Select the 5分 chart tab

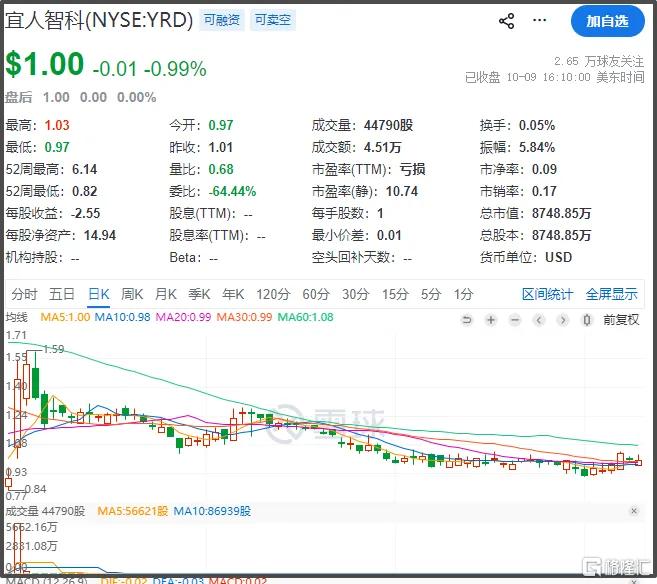431,294
